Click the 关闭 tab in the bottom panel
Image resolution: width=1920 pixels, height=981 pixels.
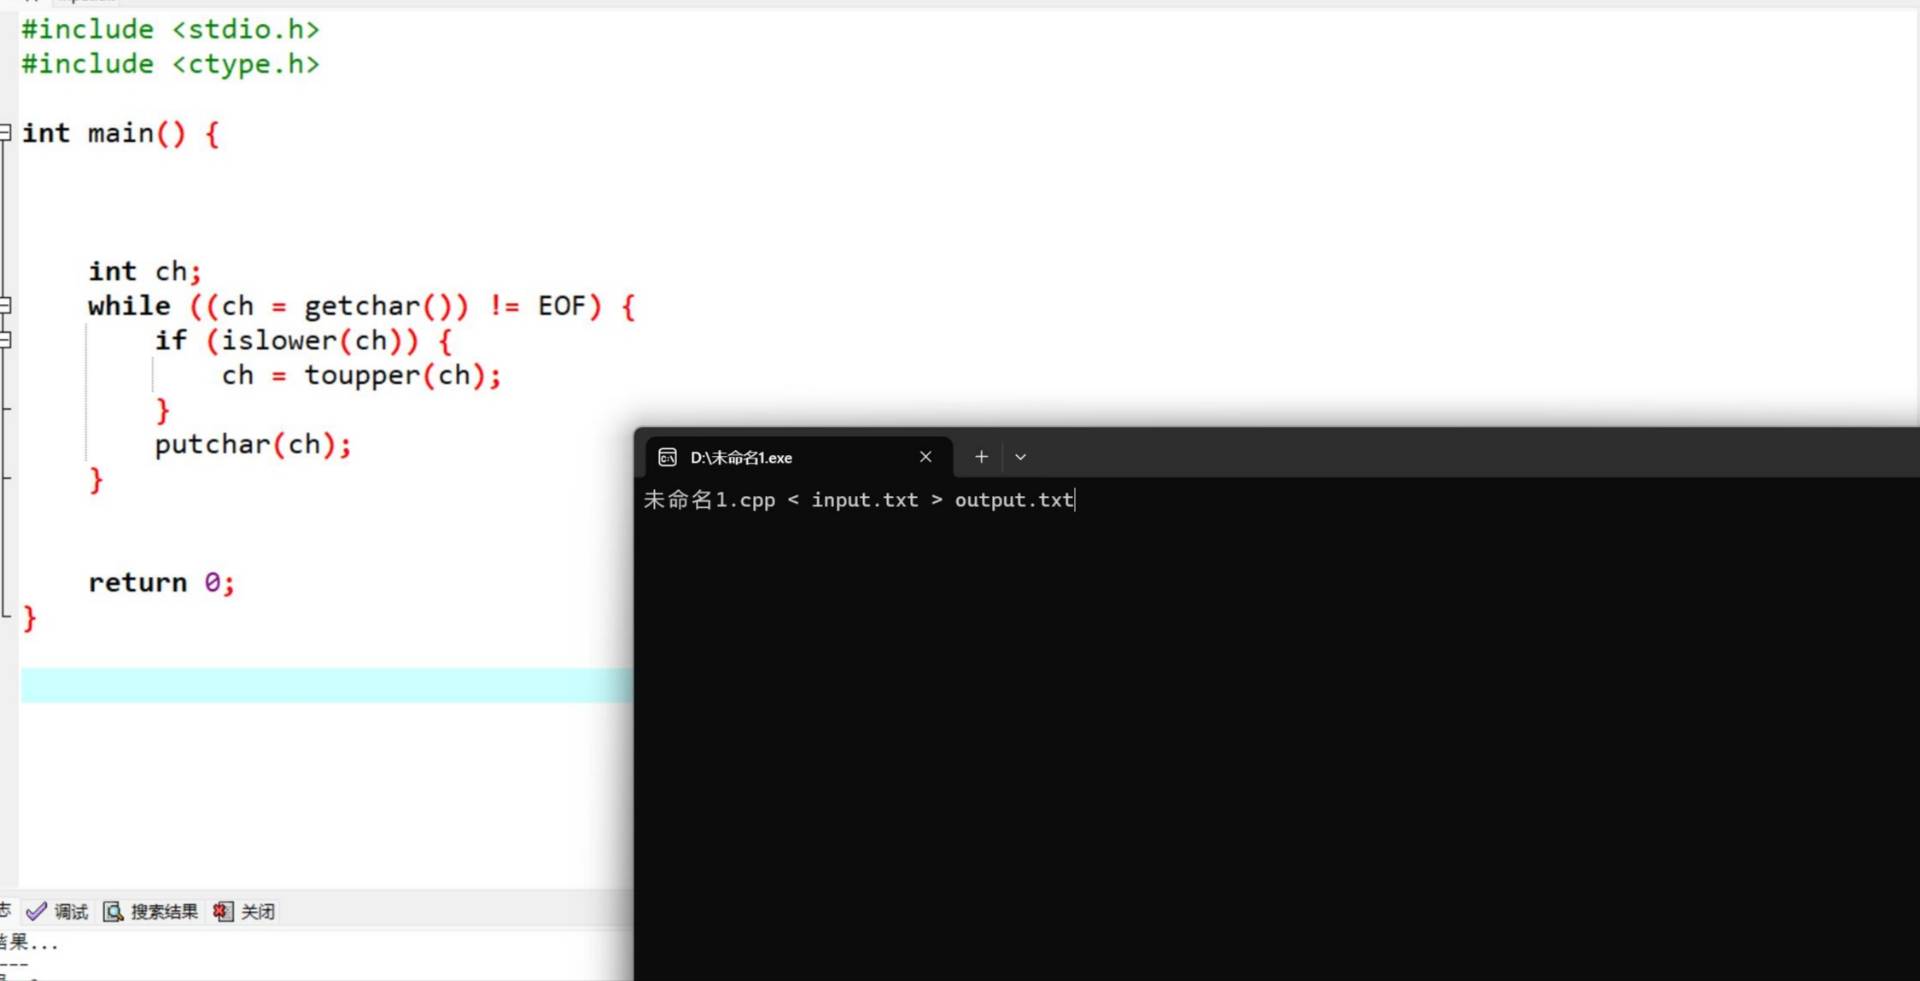pos(244,911)
